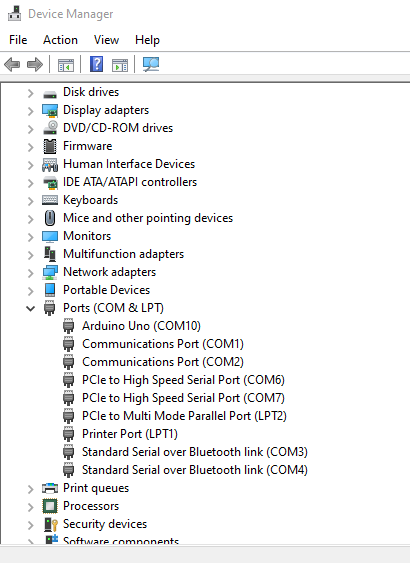410x563 pixels.
Task: Expand the Human Interface Devices node
Action: [x=31, y=165]
